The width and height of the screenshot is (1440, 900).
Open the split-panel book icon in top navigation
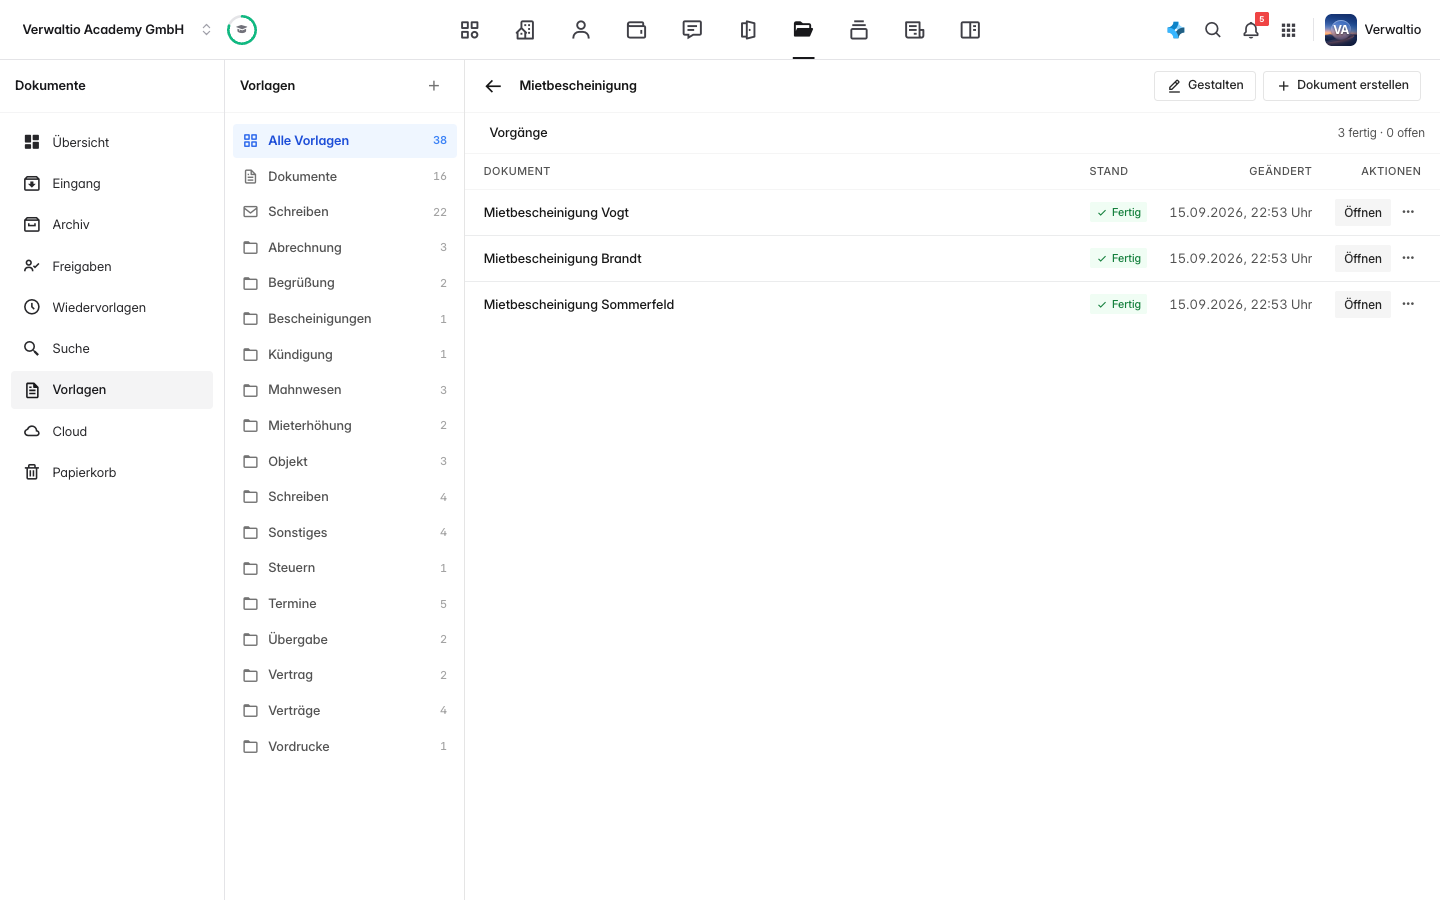(970, 30)
